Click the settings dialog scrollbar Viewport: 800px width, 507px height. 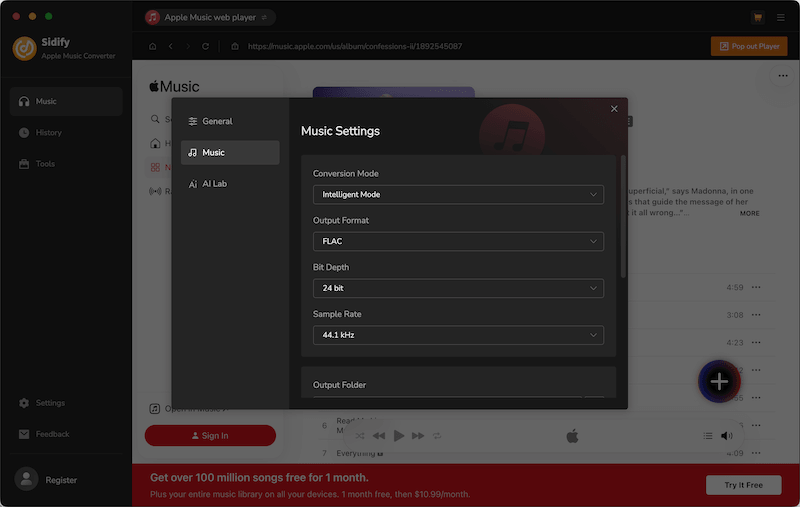(623, 217)
